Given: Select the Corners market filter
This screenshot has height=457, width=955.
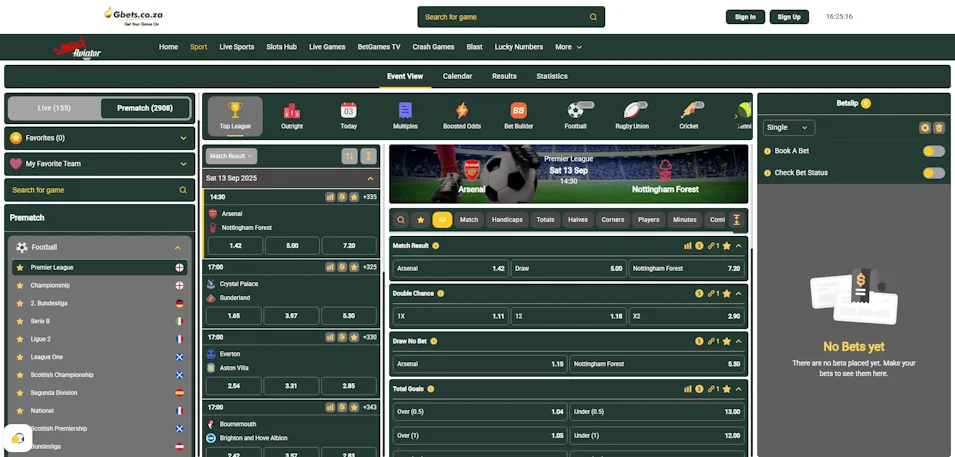Looking at the screenshot, I should (x=613, y=220).
